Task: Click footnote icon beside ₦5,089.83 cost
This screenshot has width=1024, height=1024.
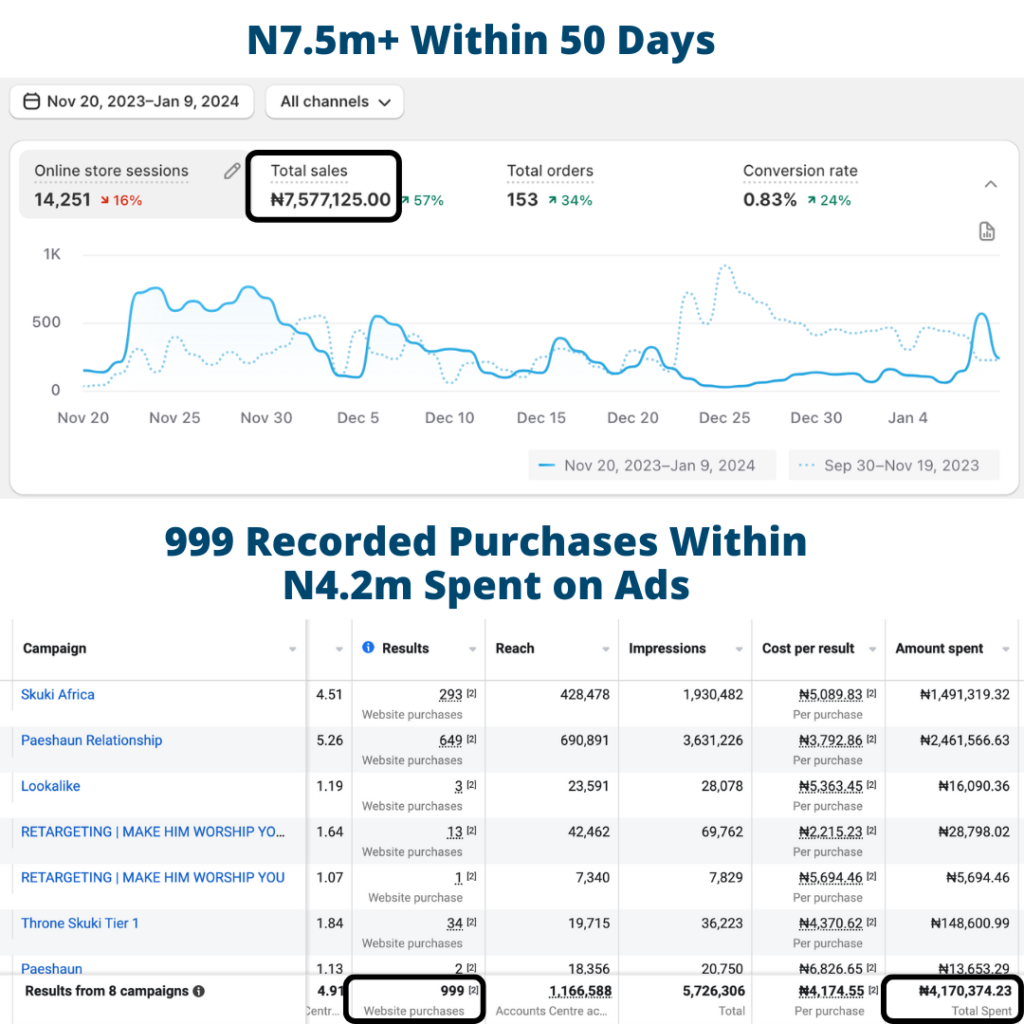Action: [871, 694]
